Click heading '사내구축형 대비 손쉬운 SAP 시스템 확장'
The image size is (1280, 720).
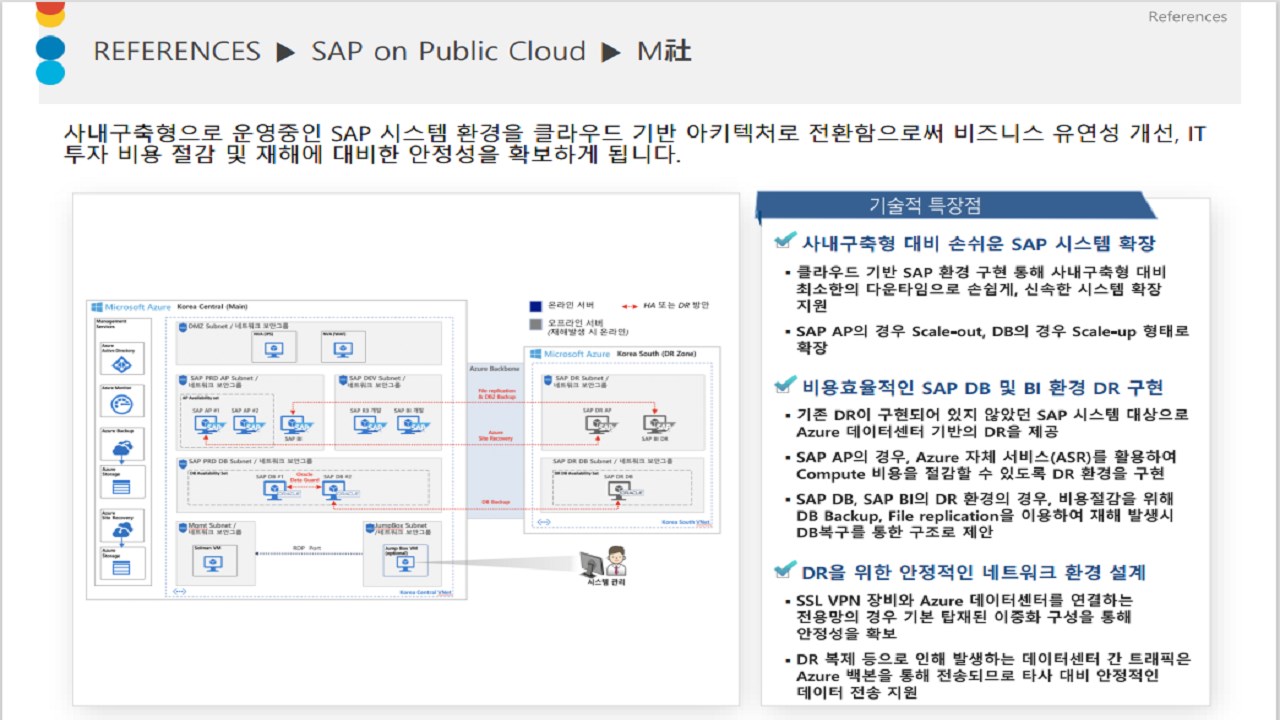[979, 243]
